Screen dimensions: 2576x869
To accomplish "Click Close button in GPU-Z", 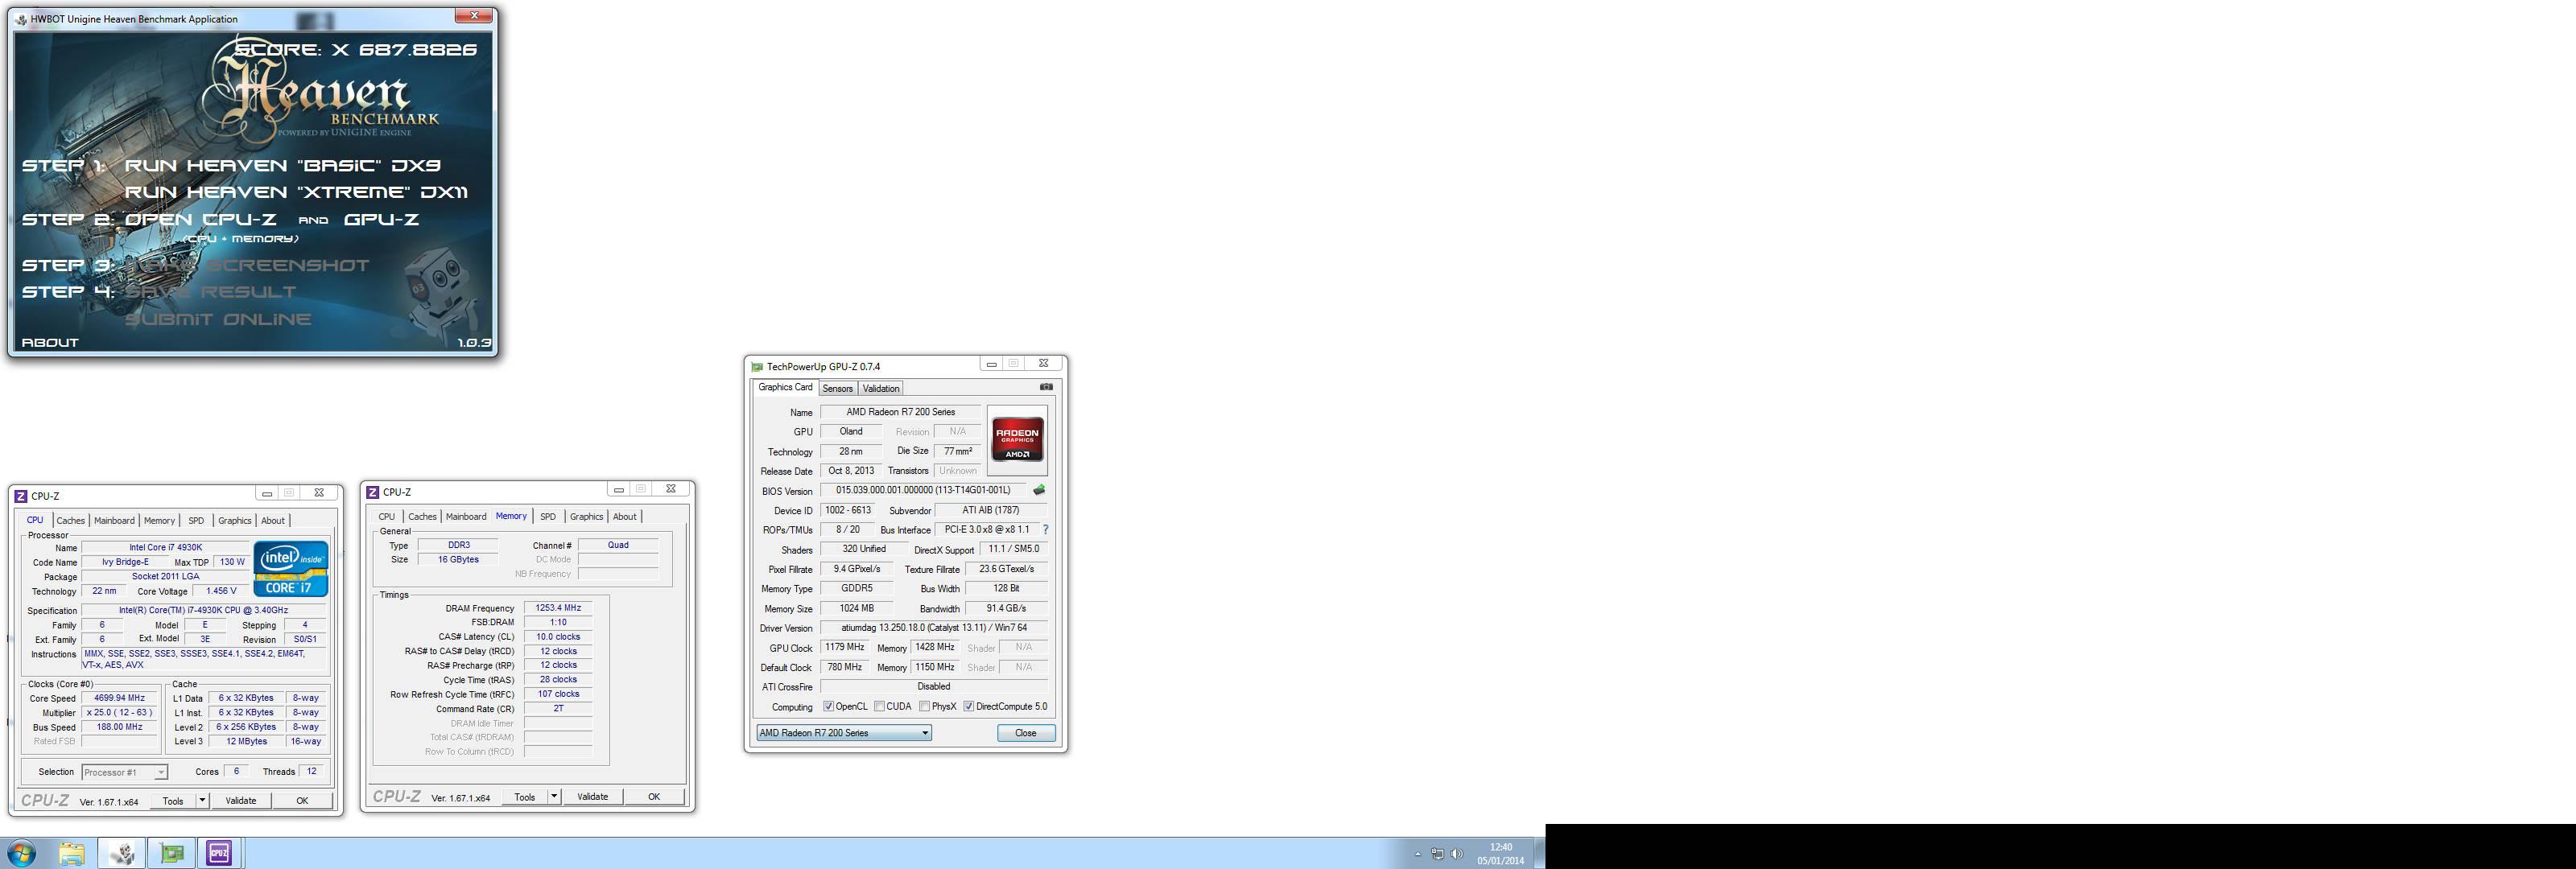I will click(x=1026, y=733).
